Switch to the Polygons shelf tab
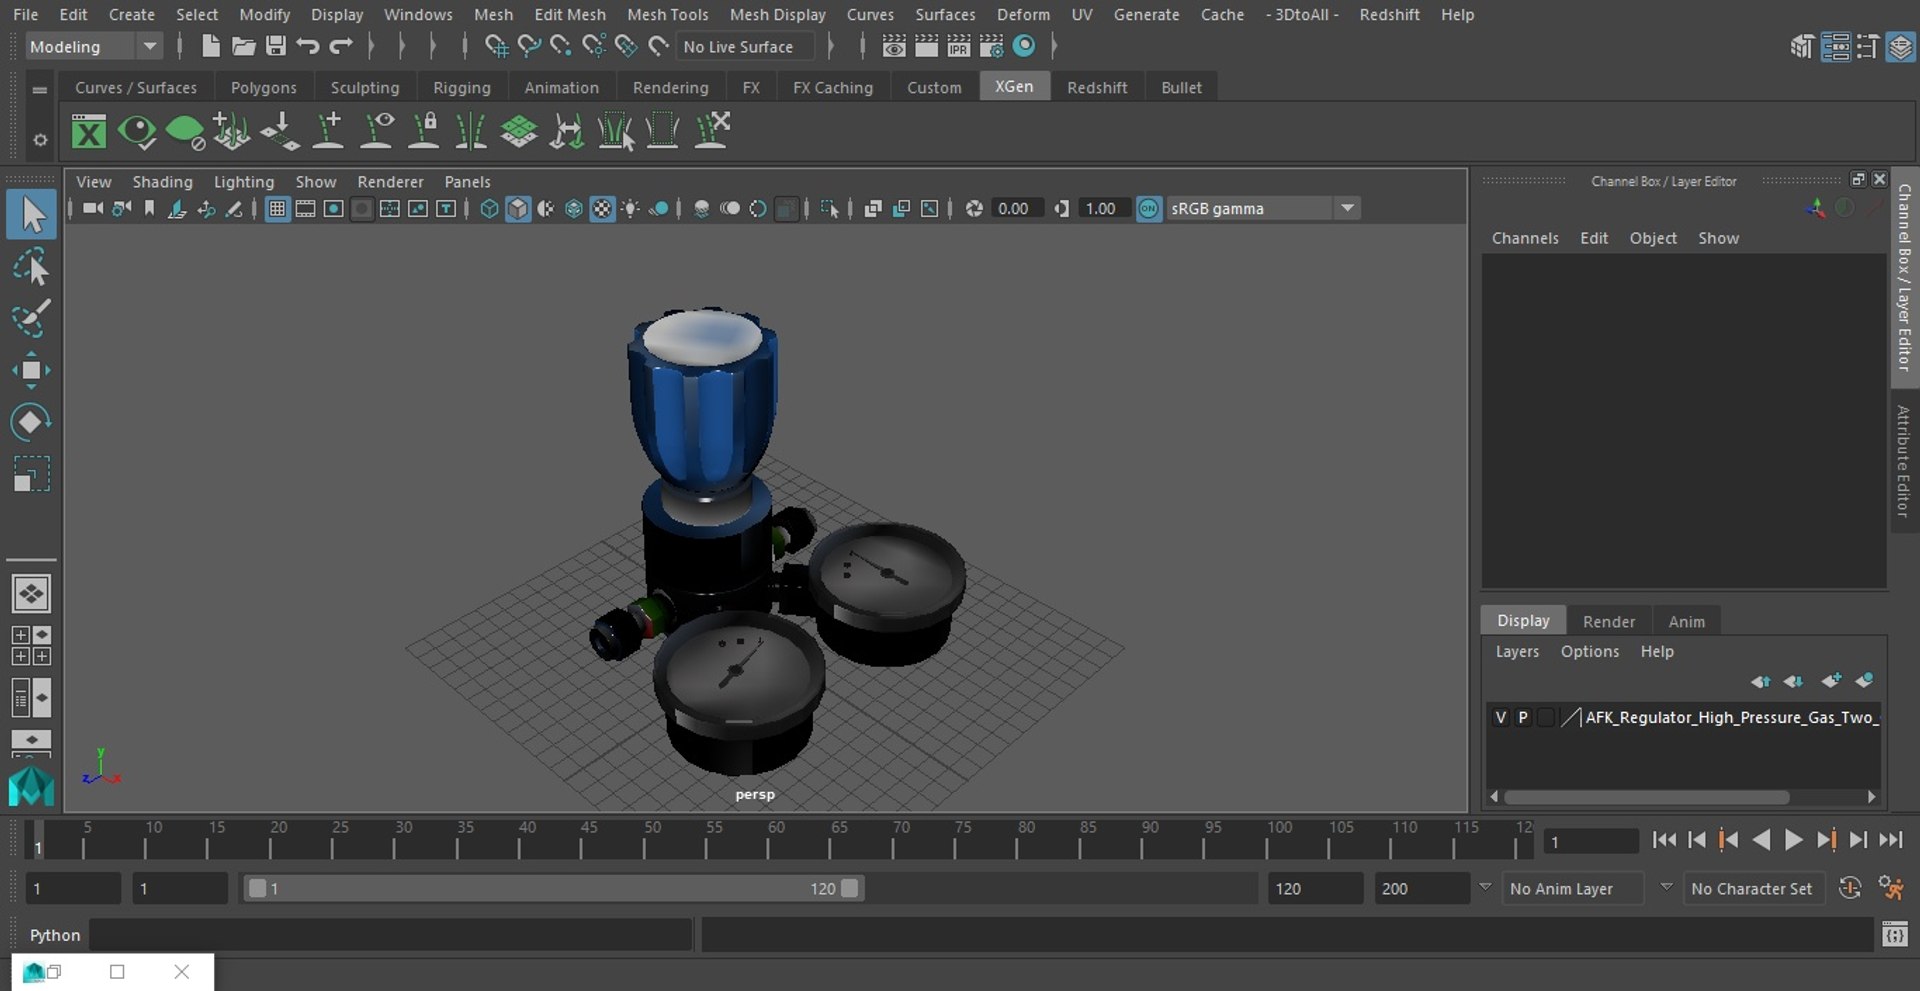 pyautogui.click(x=263, y=87)
